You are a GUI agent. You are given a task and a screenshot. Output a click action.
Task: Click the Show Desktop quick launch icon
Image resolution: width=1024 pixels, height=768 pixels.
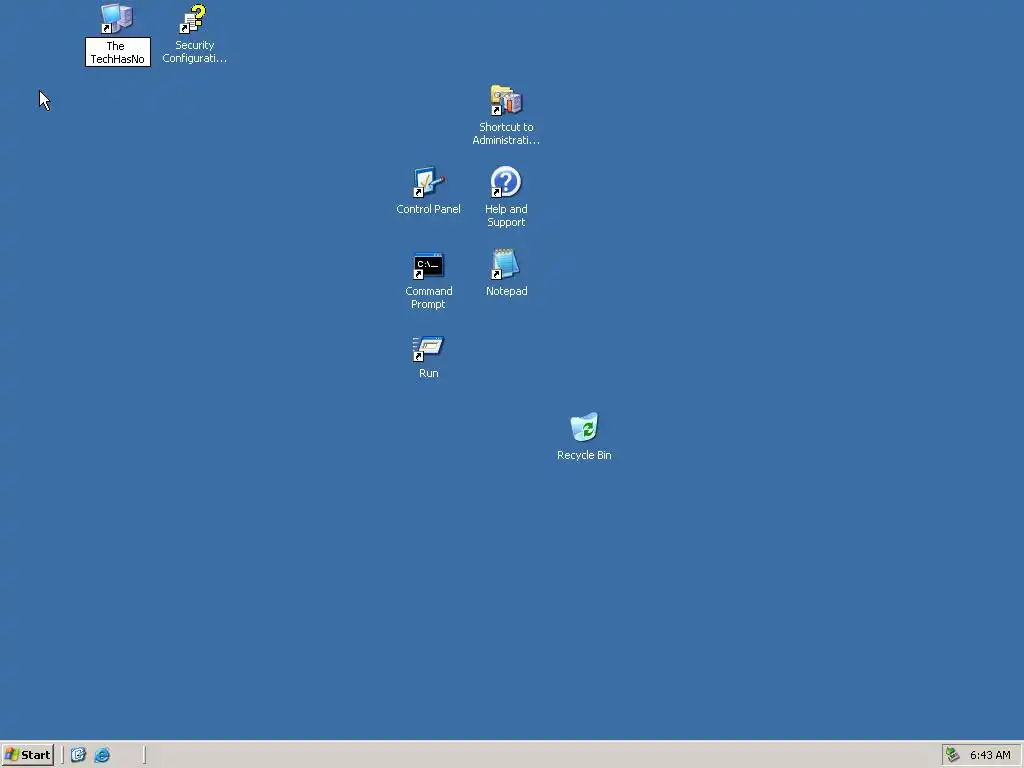[78, 755]
